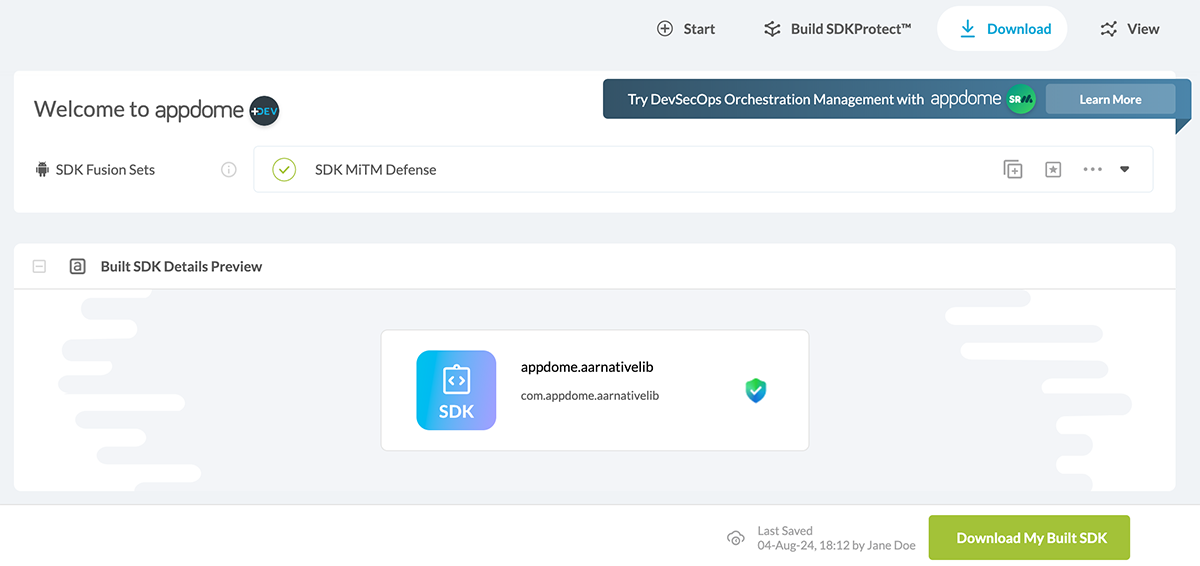Expand the fusion set dropdown arrow
Image resolution: width=1200 pixels, height=566 pixels.
tap(1124, 170)
